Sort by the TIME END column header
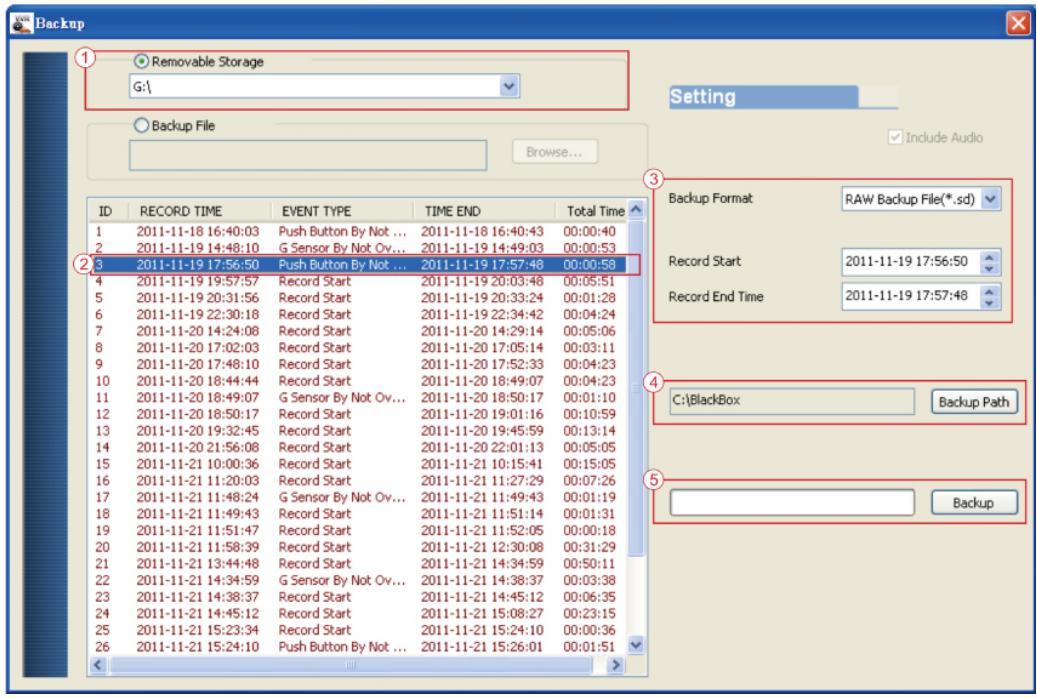 [x=484, y=211]
